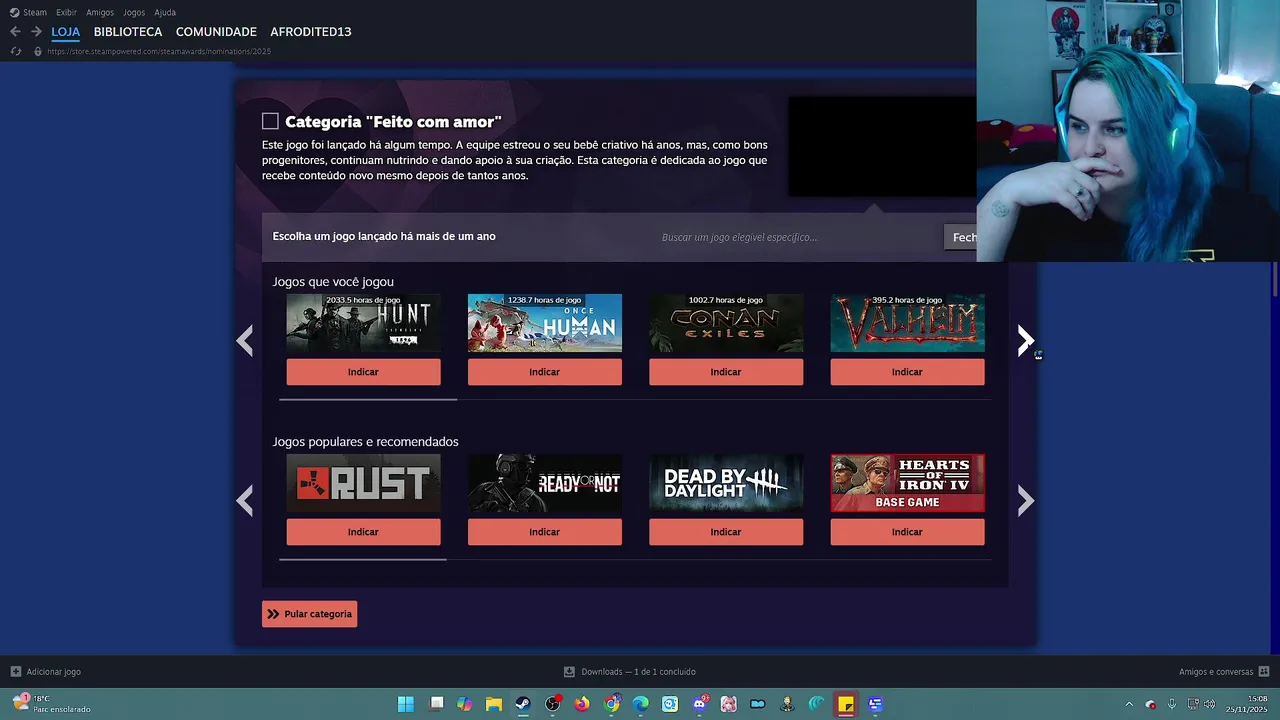Nominate Conan Exiles with Indicar
This screenshot has height=720, width=1280.
726,372
